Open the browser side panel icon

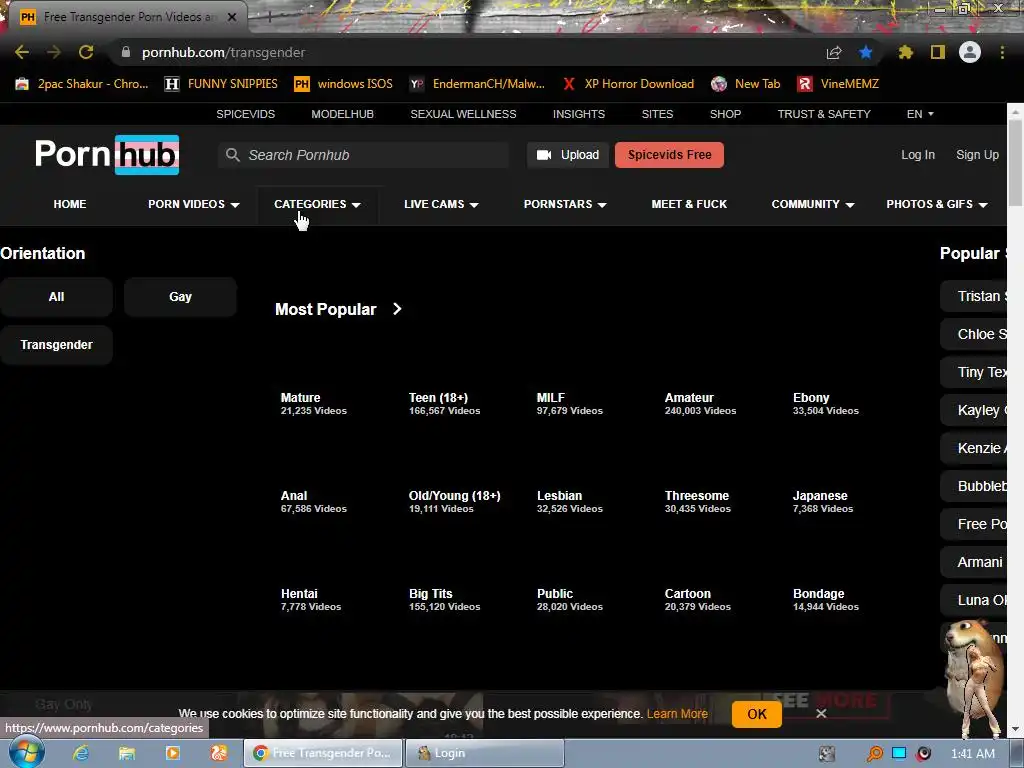tap(938, 52)
